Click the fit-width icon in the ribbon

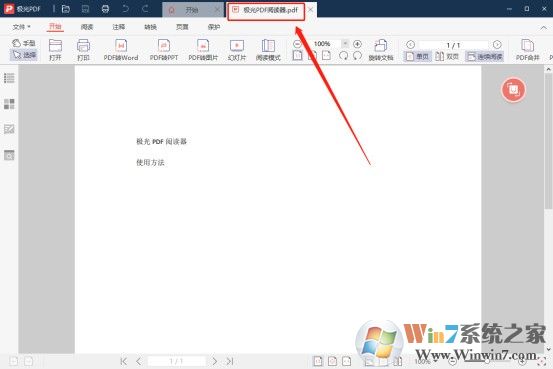click(x=327, y=55)
